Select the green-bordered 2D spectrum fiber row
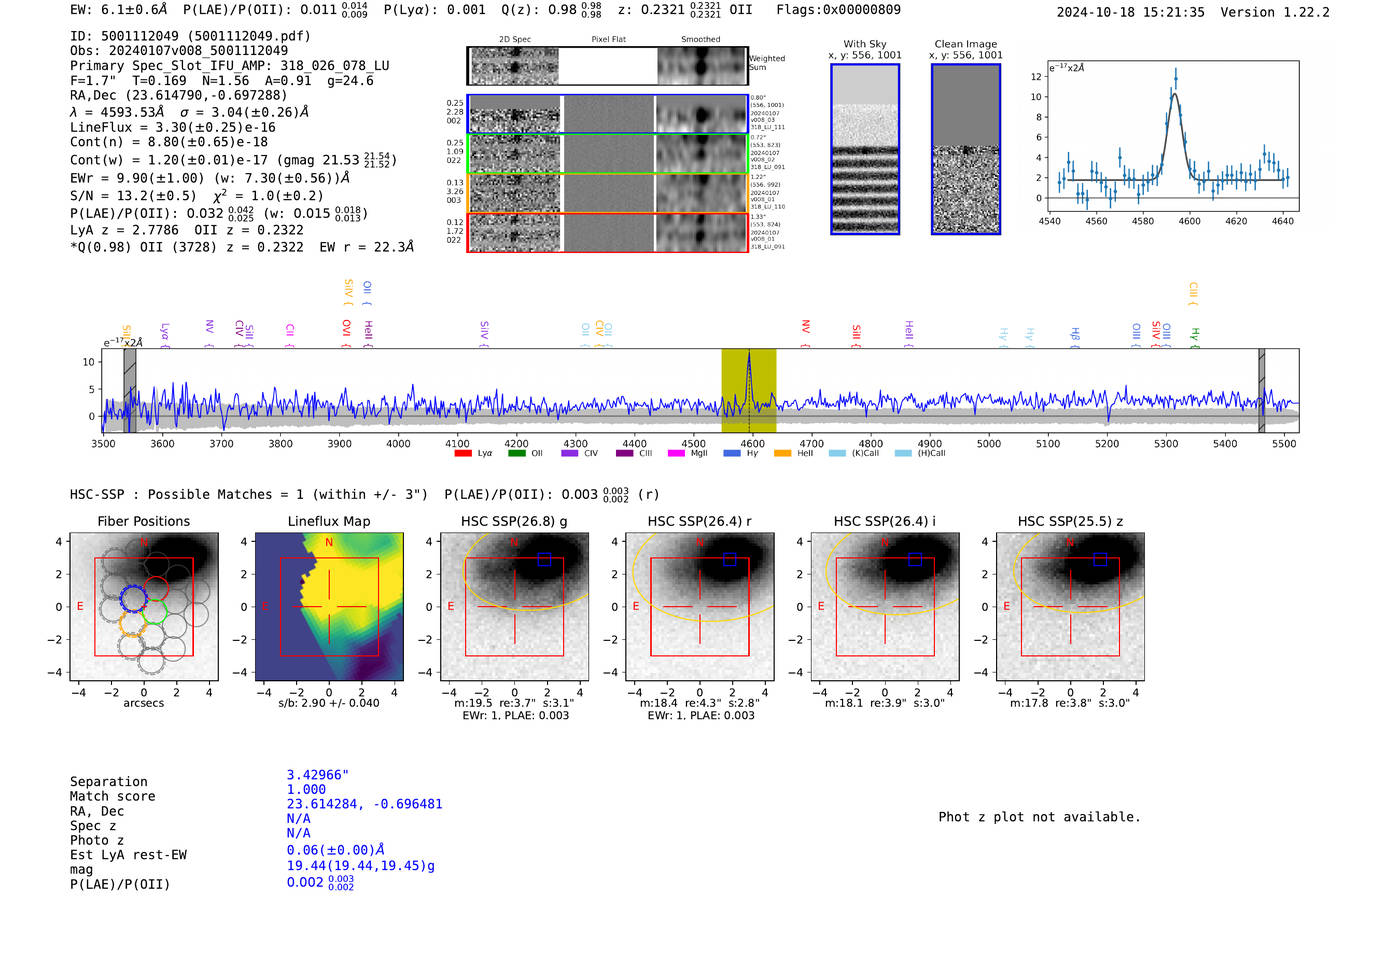 (607, 153)
